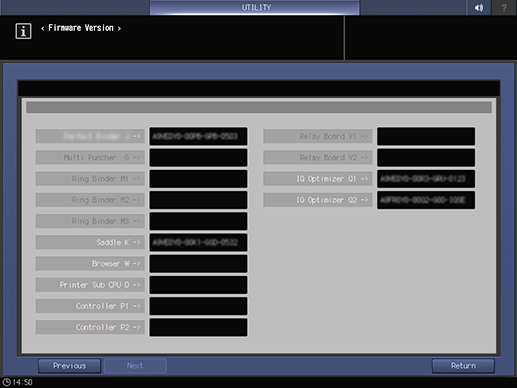Go to the Previous page
Screen dimensions: 517x388
69,366
